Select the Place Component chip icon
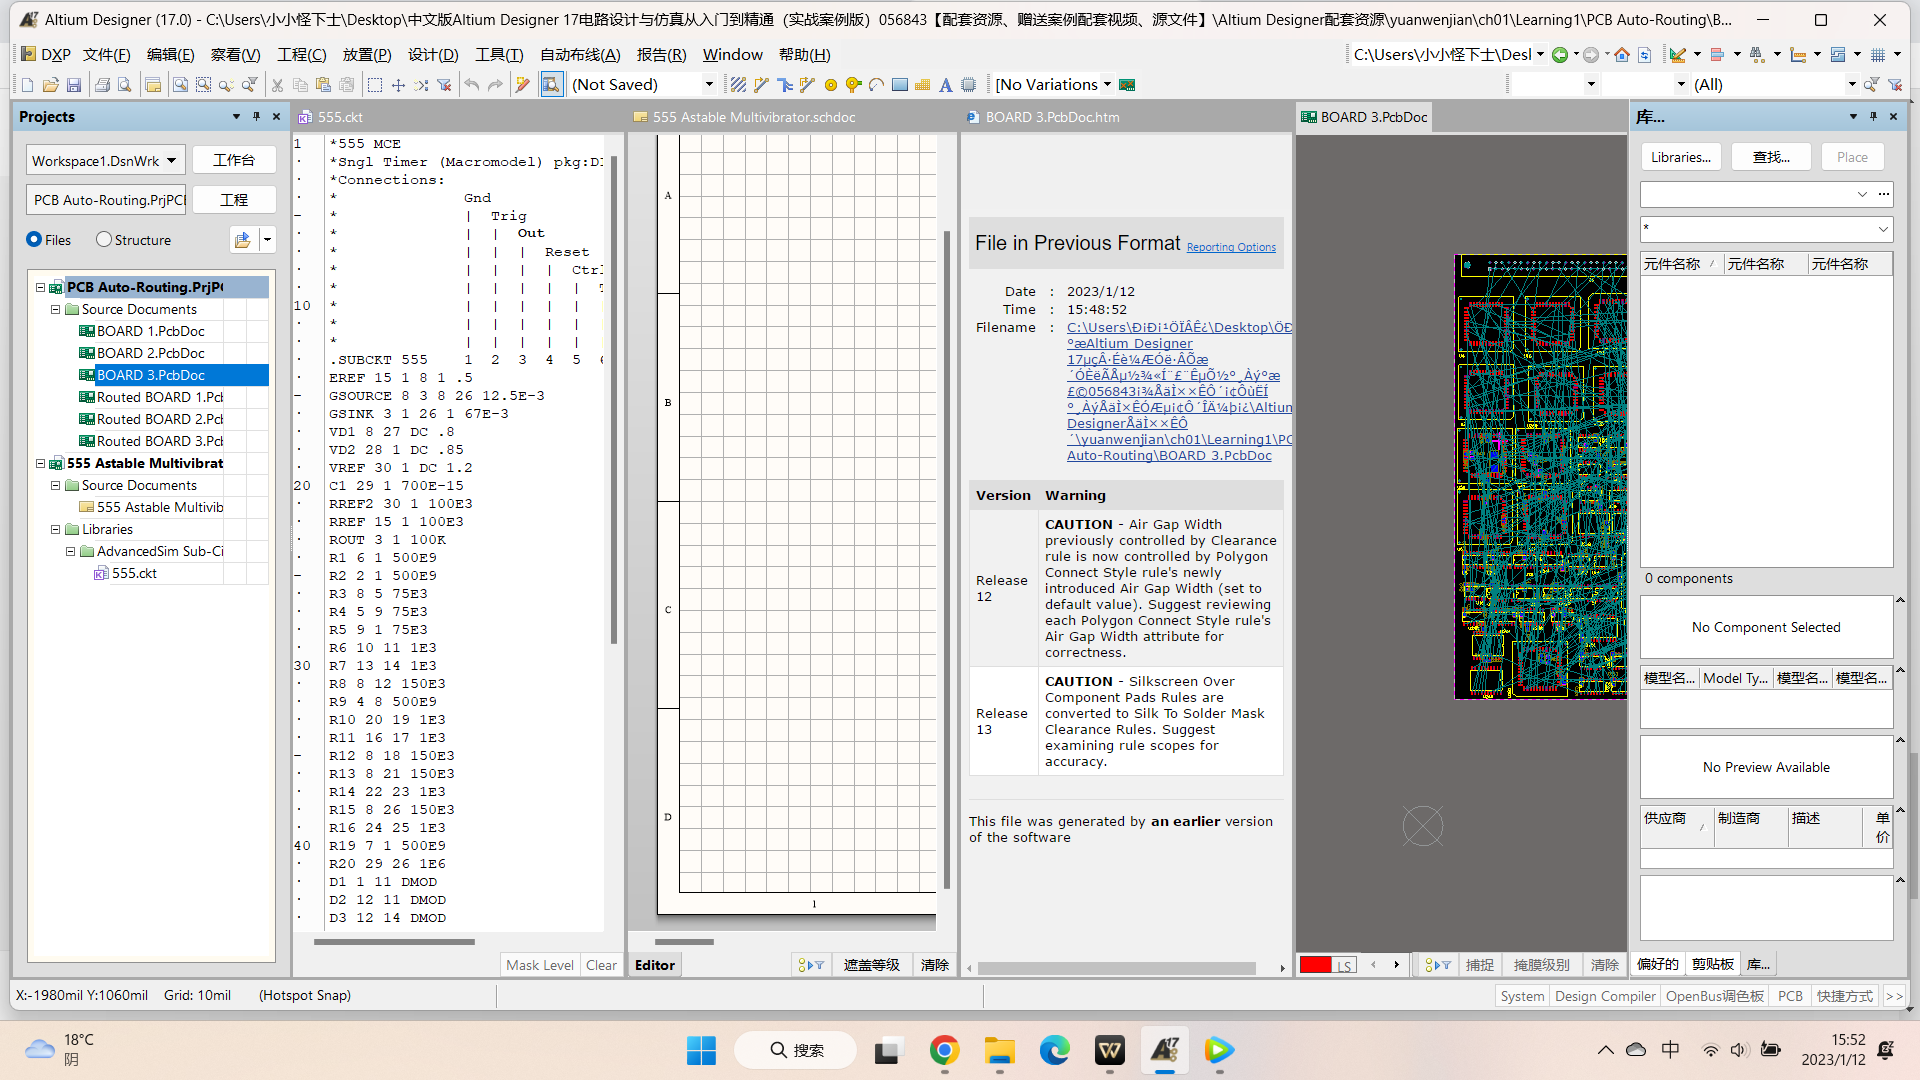The height and width of the screenshot is (1080, 1920). [967, 84]
